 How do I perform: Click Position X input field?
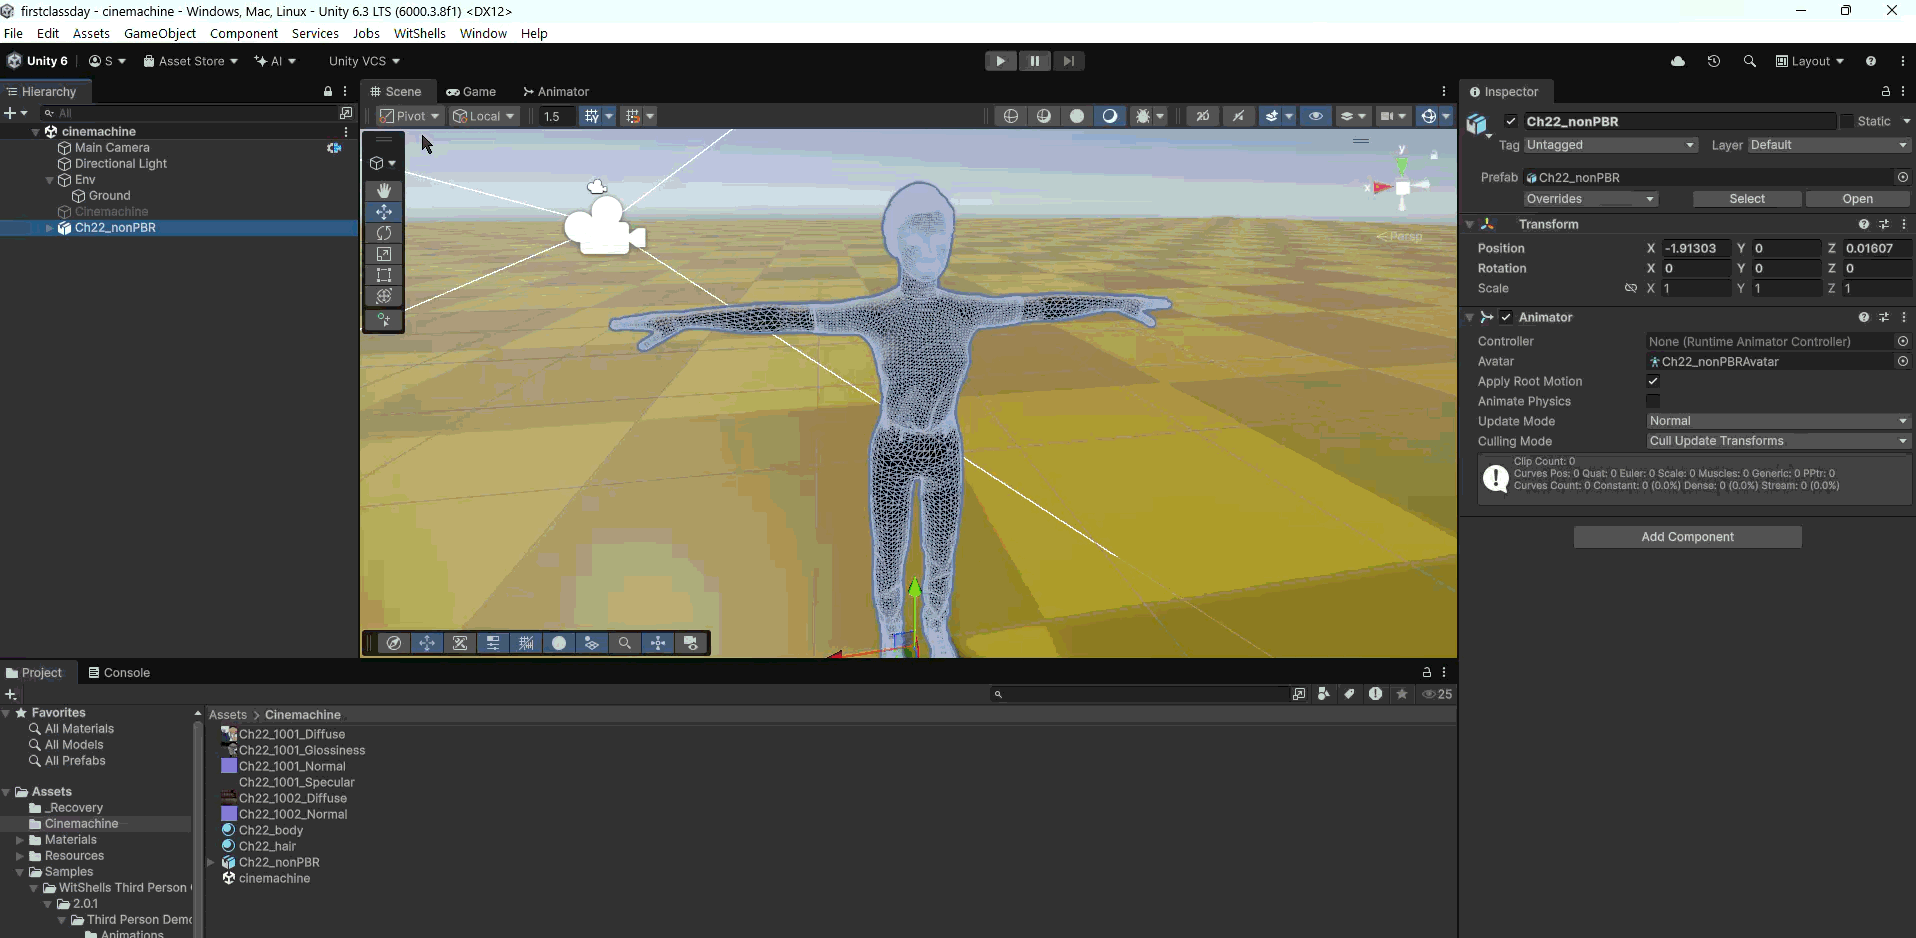pyautogui.click(x=1696, y=248)
